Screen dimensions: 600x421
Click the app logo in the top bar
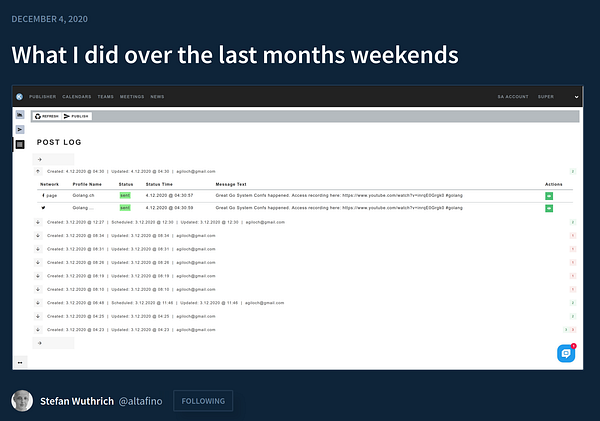pos(20,97)
